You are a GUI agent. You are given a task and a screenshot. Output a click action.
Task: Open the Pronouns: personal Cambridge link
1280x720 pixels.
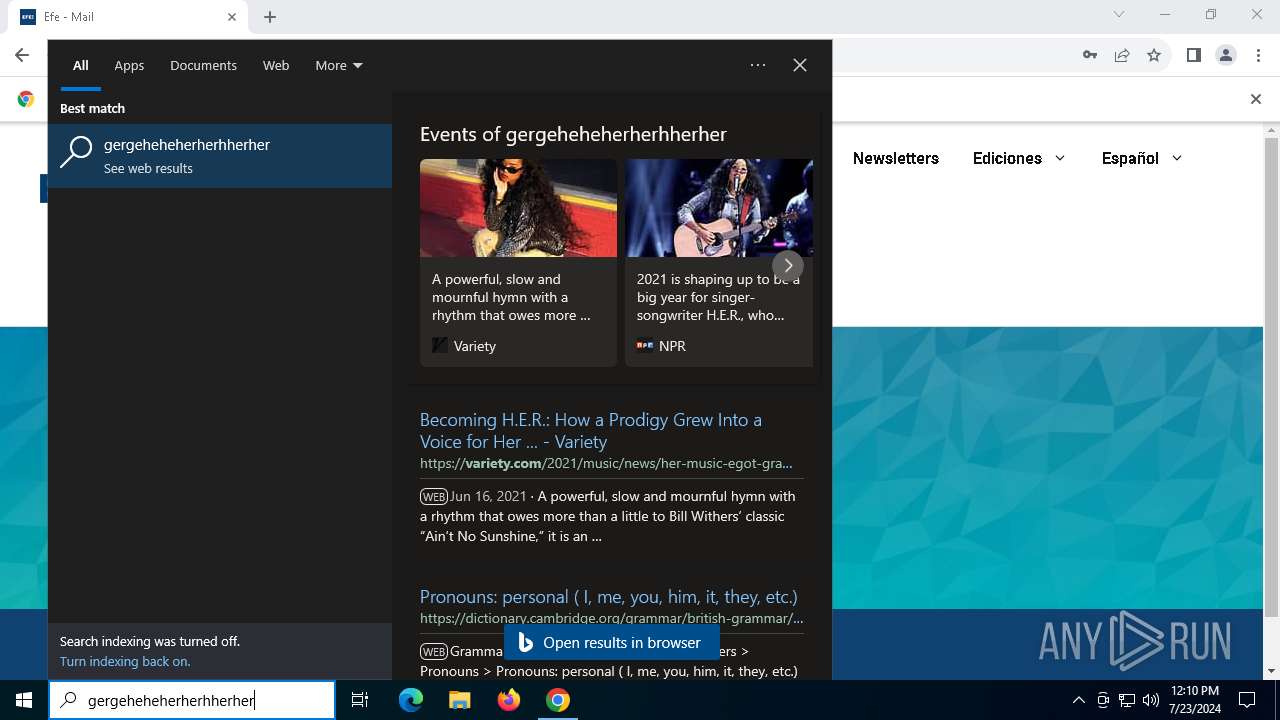[x=609, y=596]
